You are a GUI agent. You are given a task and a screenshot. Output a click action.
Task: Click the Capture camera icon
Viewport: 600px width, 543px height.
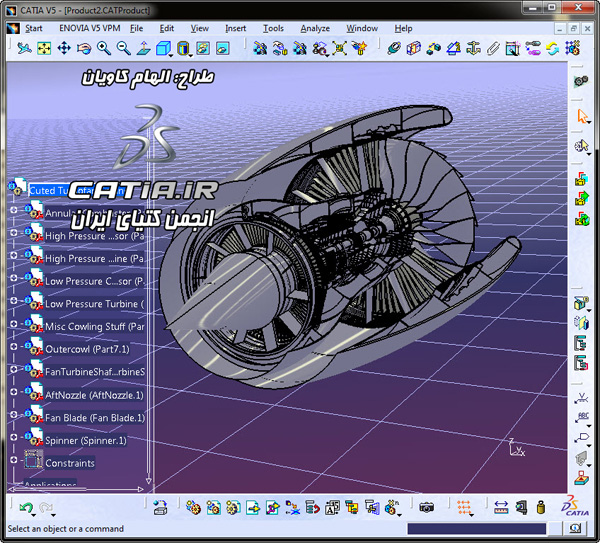[x=426, y=508]
